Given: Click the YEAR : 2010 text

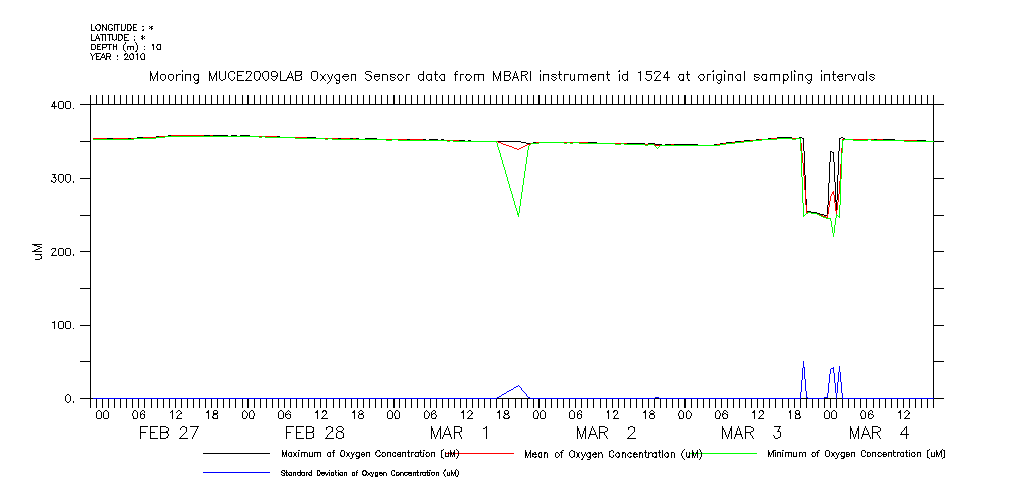Looking at the screenshot, I should coord(118,57).
